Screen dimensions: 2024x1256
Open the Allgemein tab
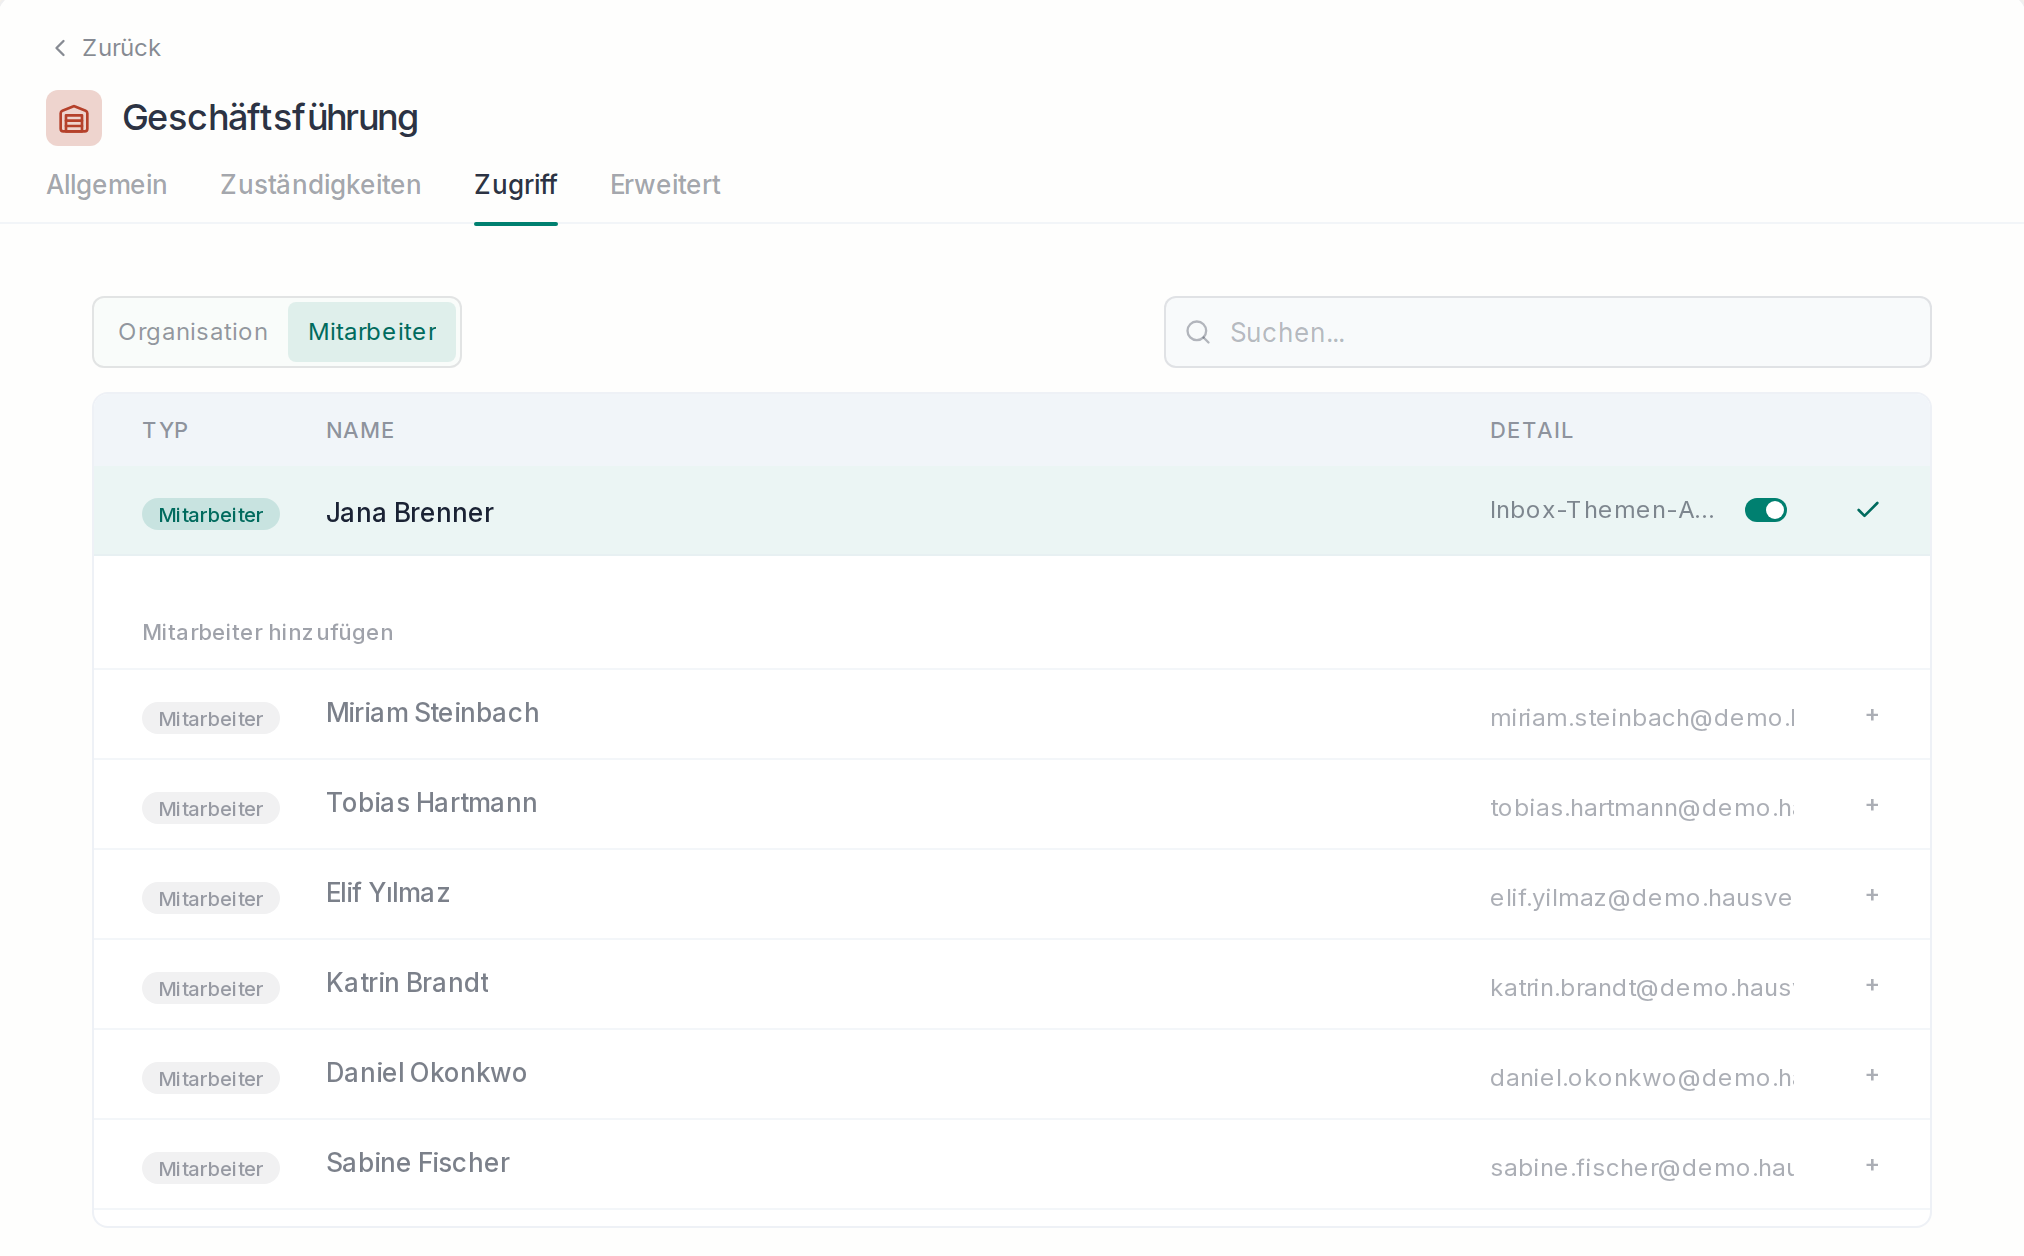(107, 185)
